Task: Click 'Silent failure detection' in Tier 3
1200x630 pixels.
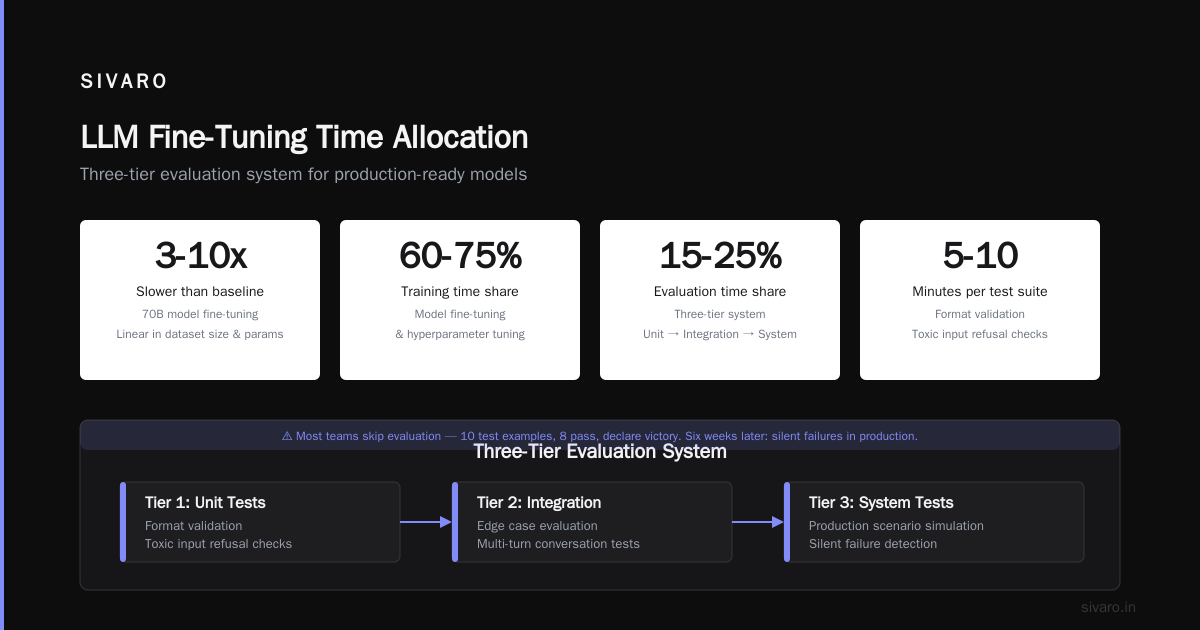Action: [873, 544]
